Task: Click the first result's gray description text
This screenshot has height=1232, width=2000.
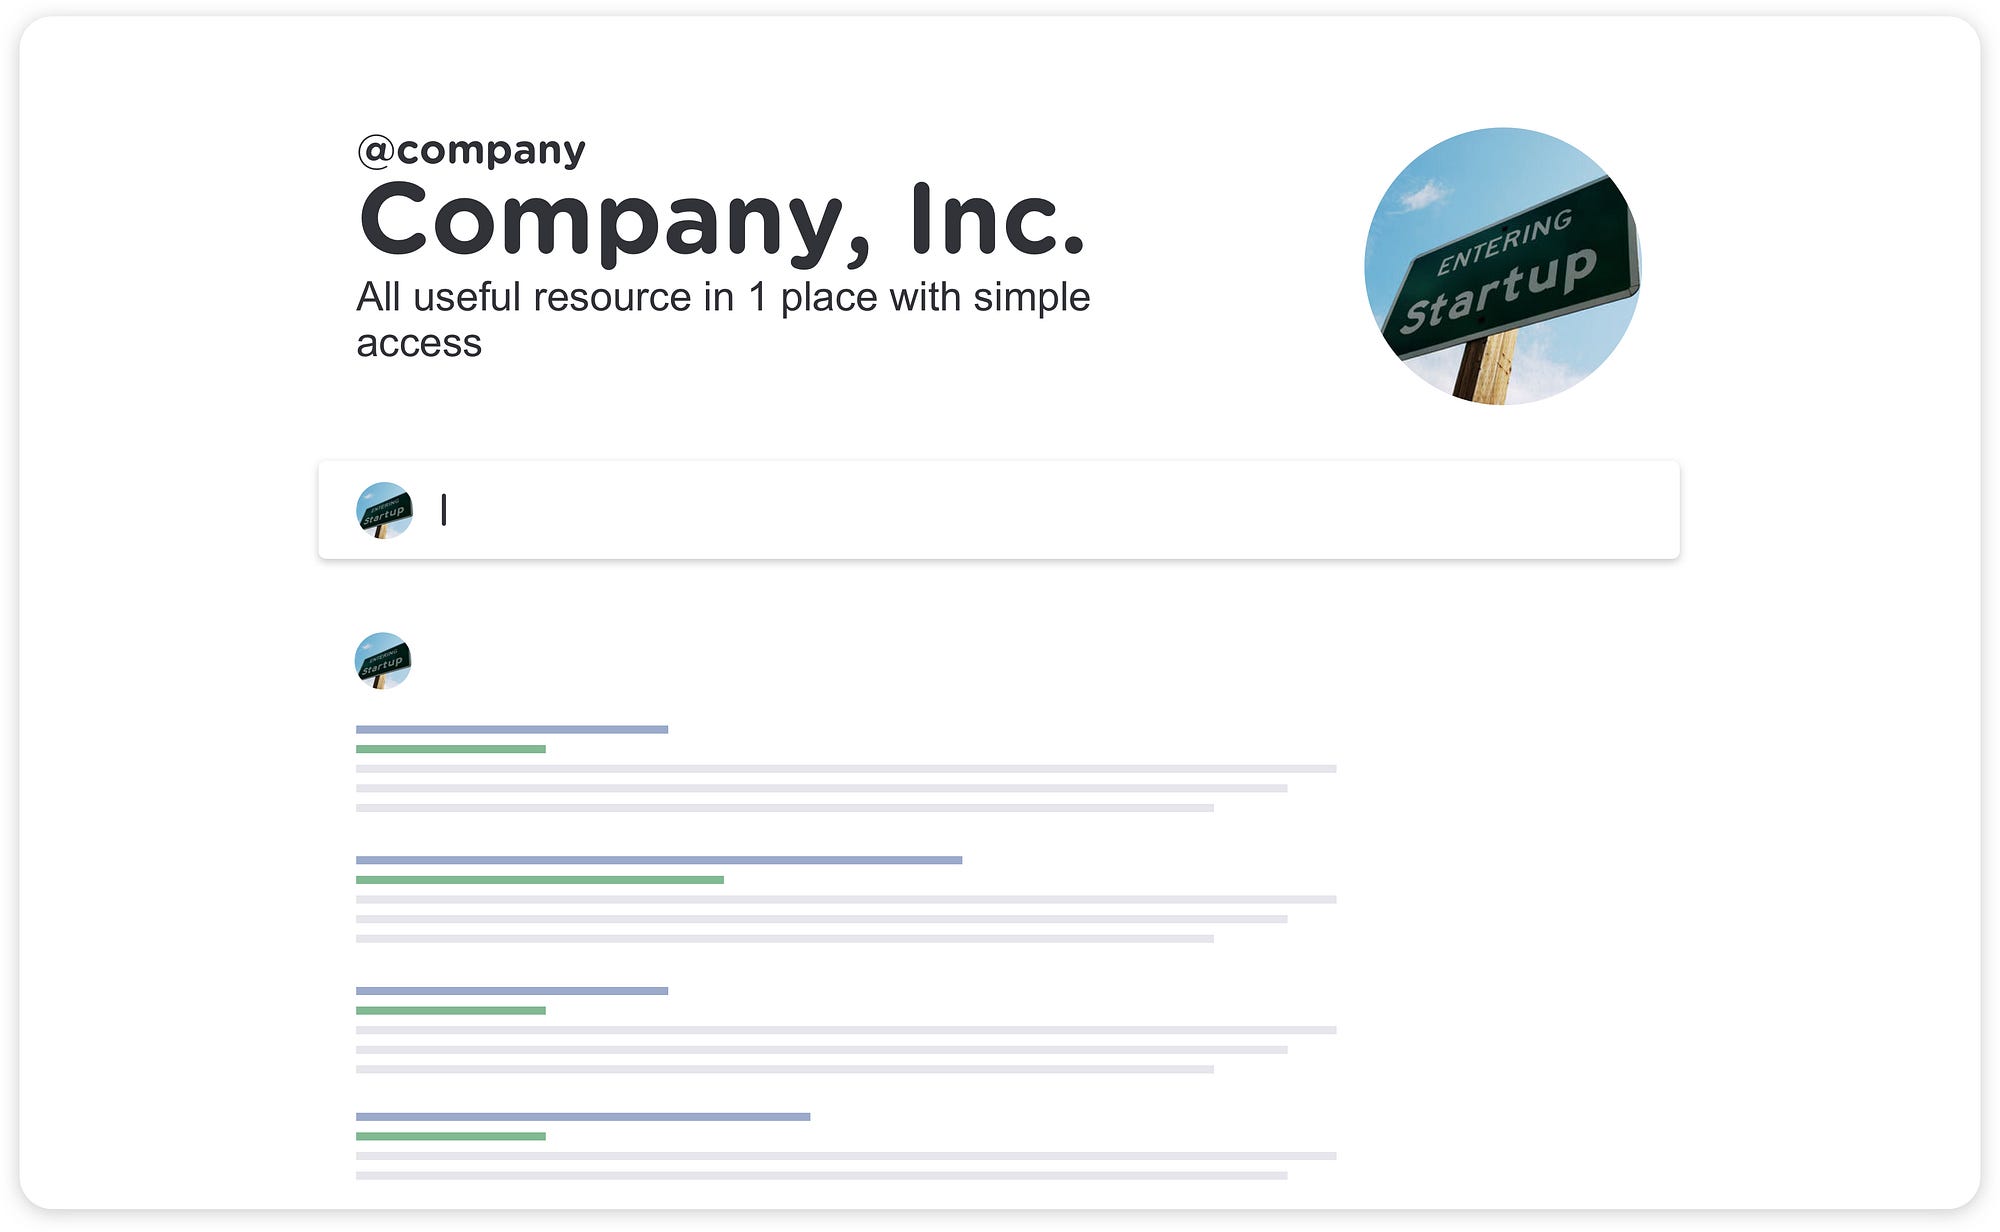Action: tap(846, 788)
